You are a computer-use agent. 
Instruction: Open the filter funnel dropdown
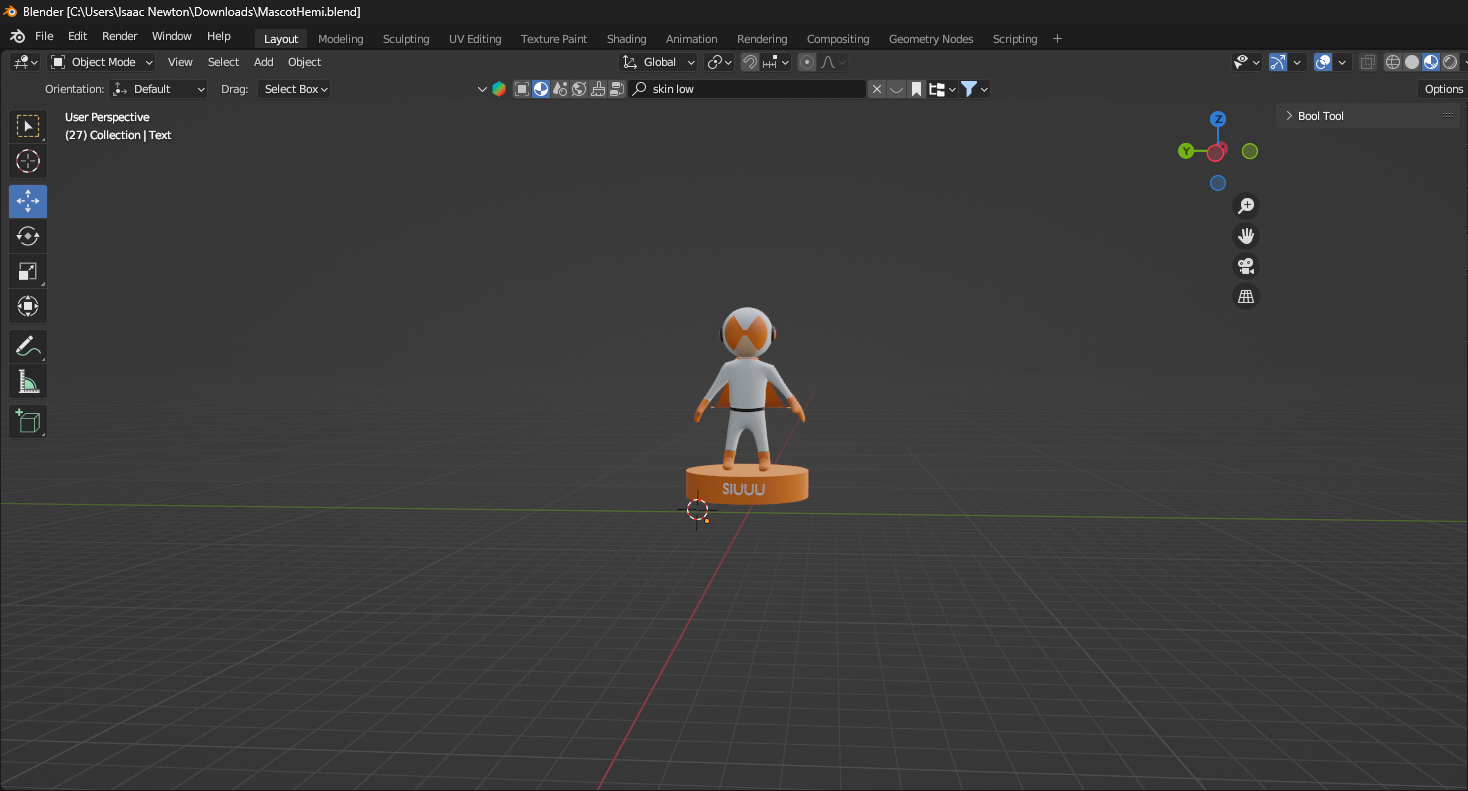[x=974, y=89]
